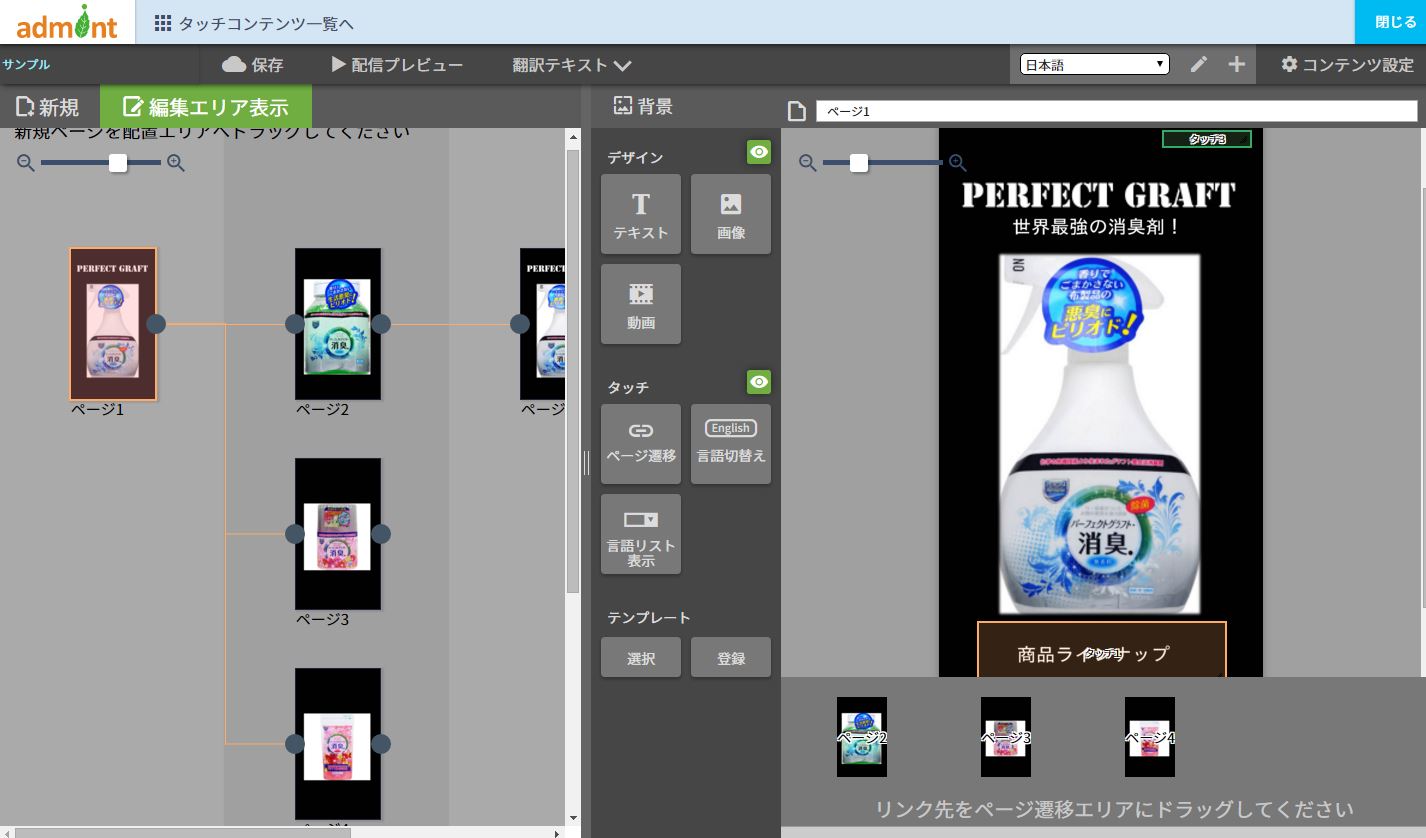Click the 商品ラインナップ touch button

tap(1101, 651)
